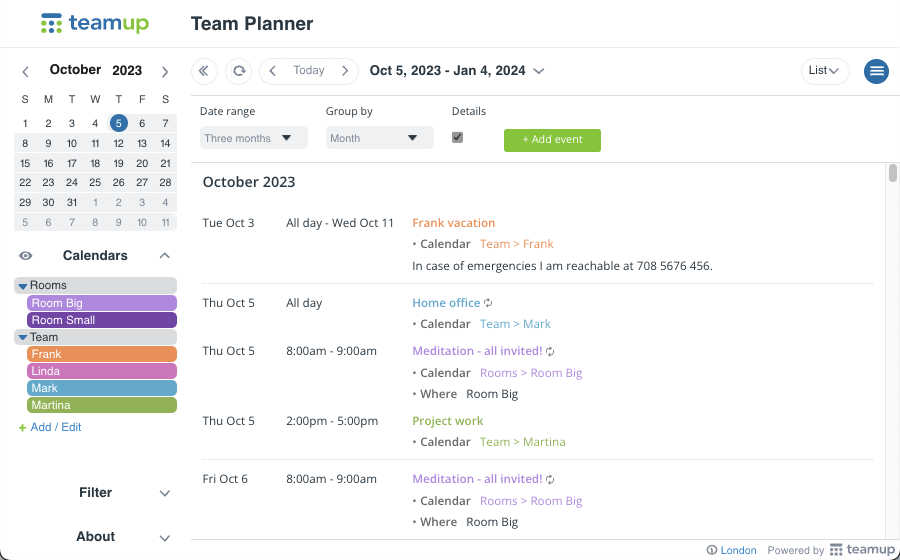This screenshot has height=560, width=900.
Task: Refresh the calendar with reload icon
Action: [x=239, y=71]
